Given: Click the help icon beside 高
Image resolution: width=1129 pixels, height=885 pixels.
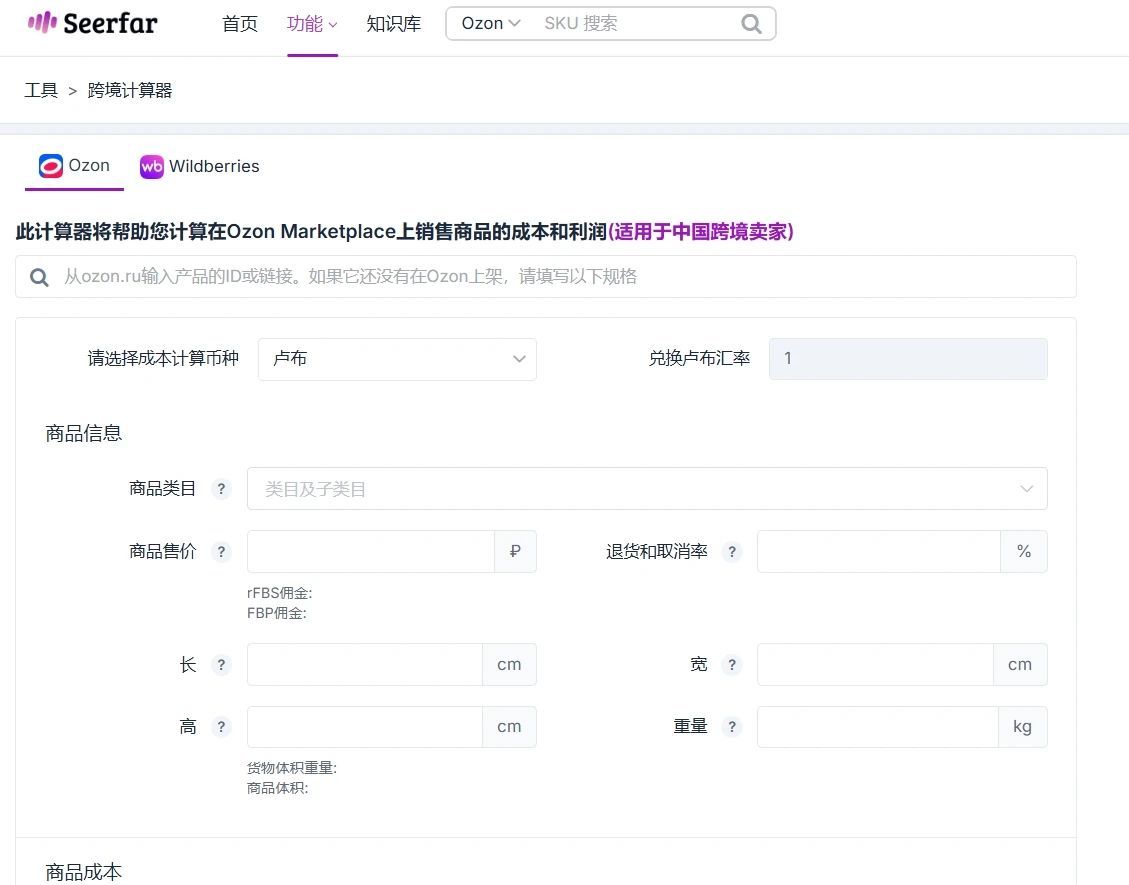Looking at the screenshot, I should coord(221,727).
